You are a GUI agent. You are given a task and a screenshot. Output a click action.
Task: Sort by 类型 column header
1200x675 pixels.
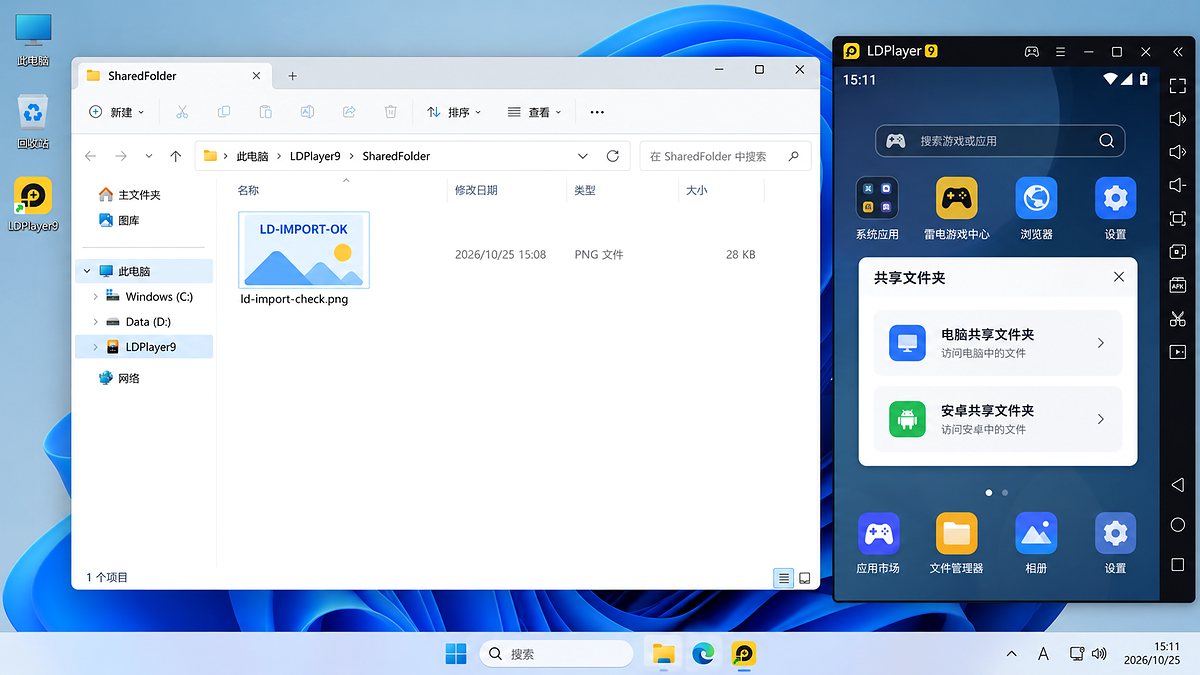[585, 190]
